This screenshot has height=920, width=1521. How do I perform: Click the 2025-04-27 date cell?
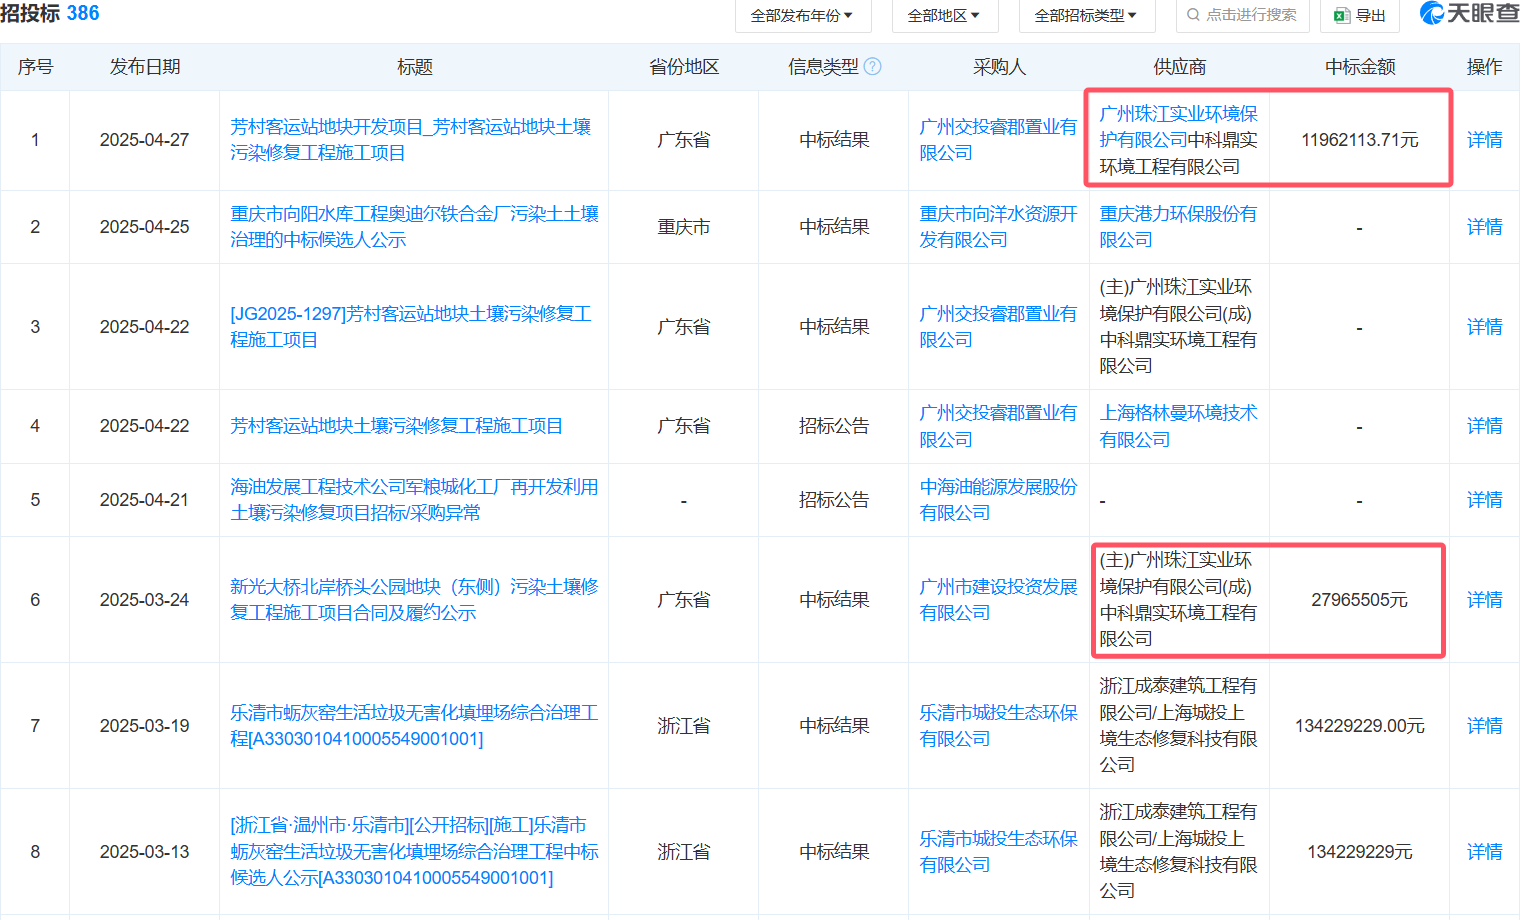(x=144, y=140)
